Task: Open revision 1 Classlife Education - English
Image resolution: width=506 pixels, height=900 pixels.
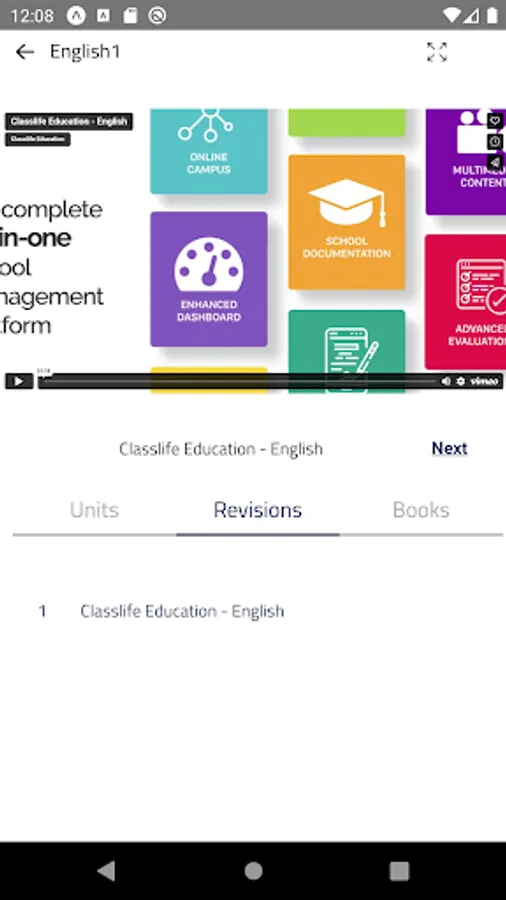Action: point(161,611)
